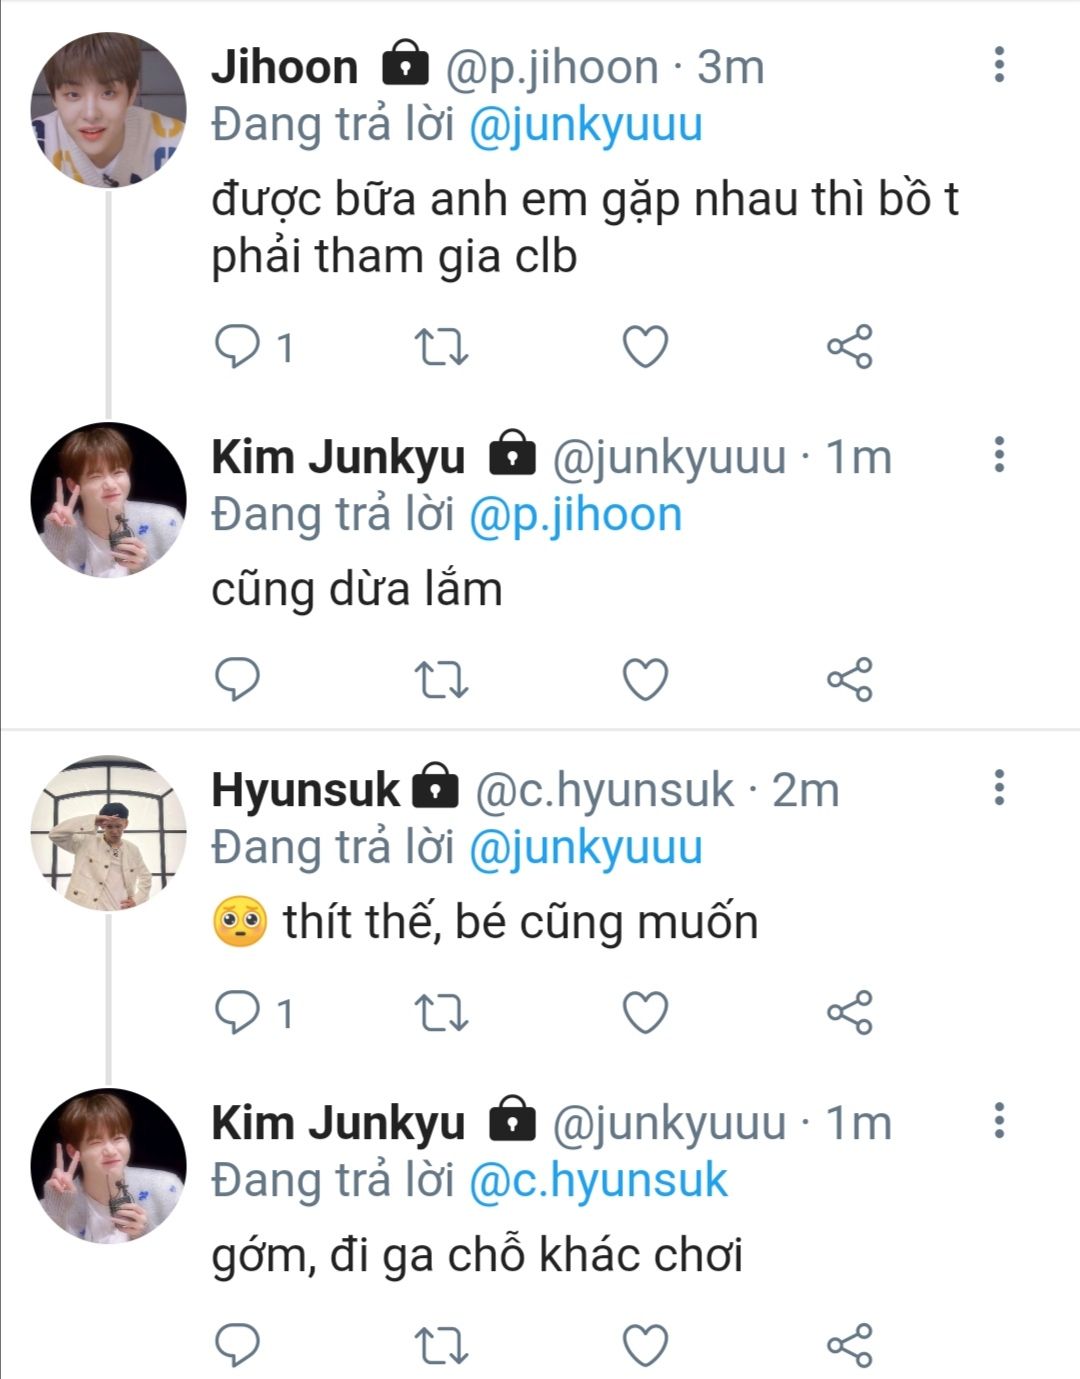Open more options on Junkyu's last tweet

coord(998,1121)
